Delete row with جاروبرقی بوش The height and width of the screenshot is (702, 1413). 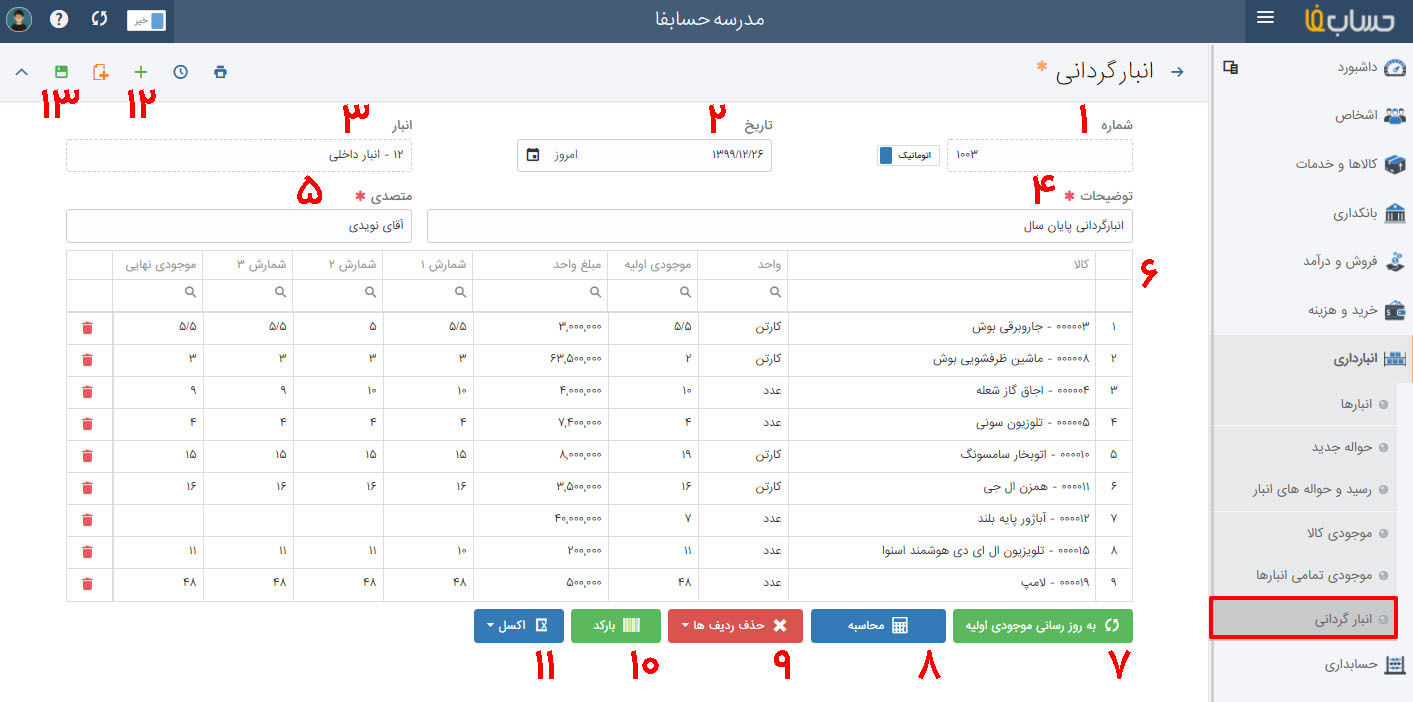[87, 327]
